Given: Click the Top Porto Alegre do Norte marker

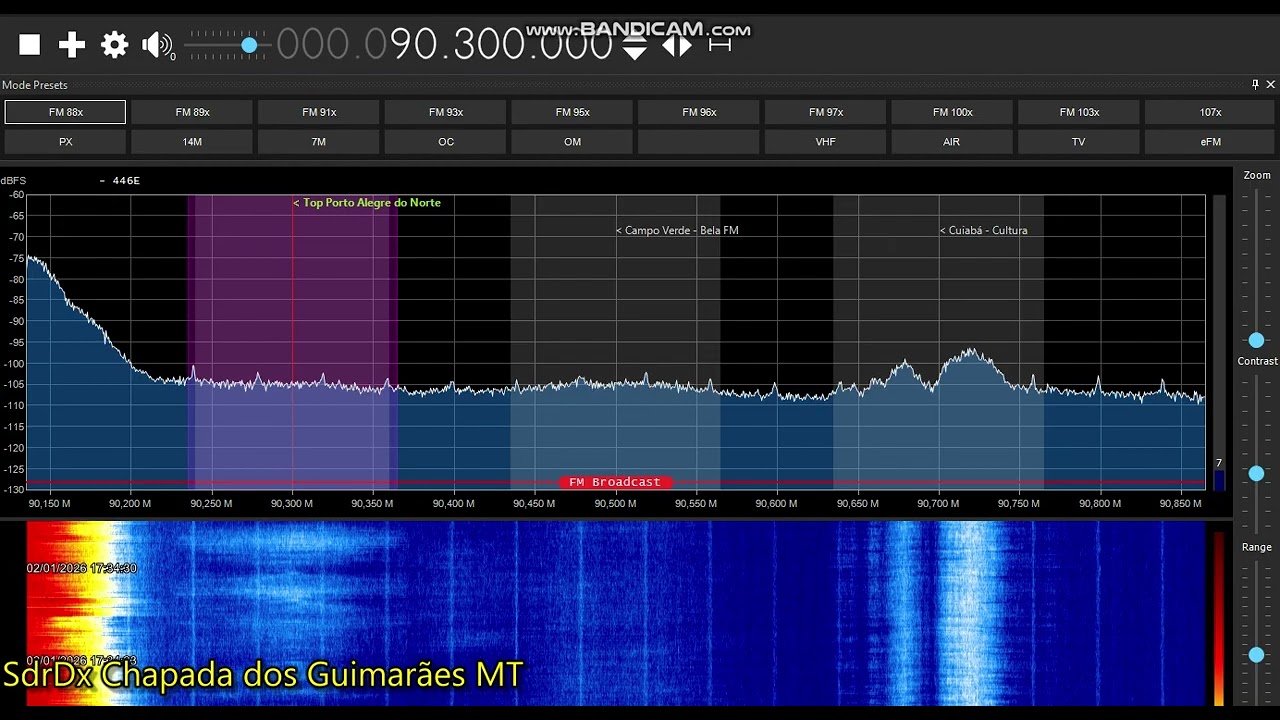Looking at the screenshot, I should [367, 203].
